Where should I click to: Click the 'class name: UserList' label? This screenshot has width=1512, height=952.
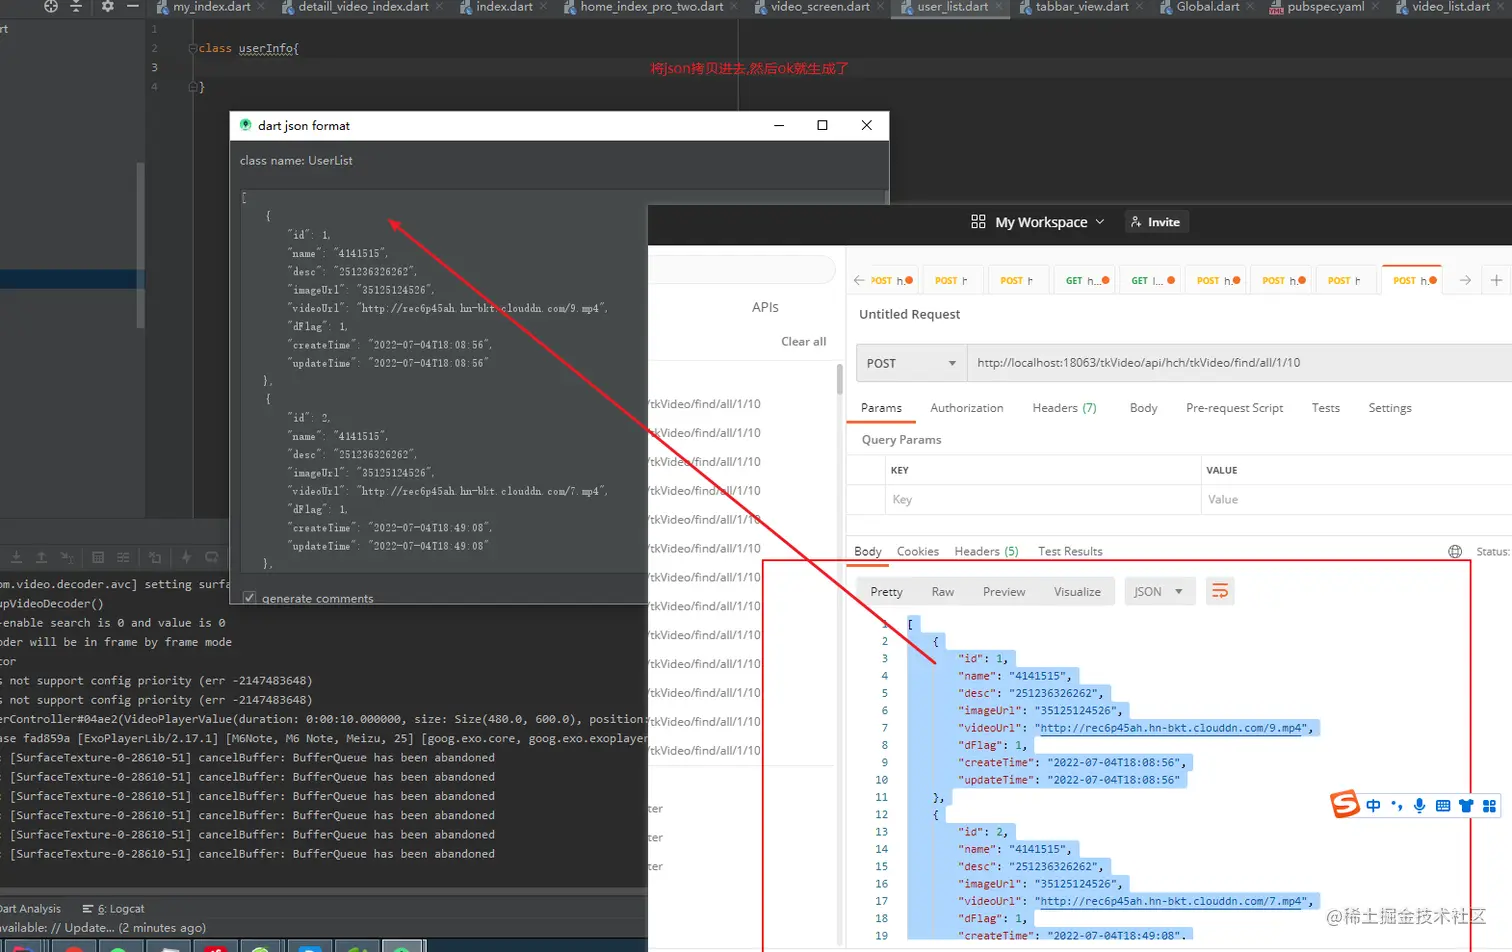pyautogui.click(x=296, y=160)
